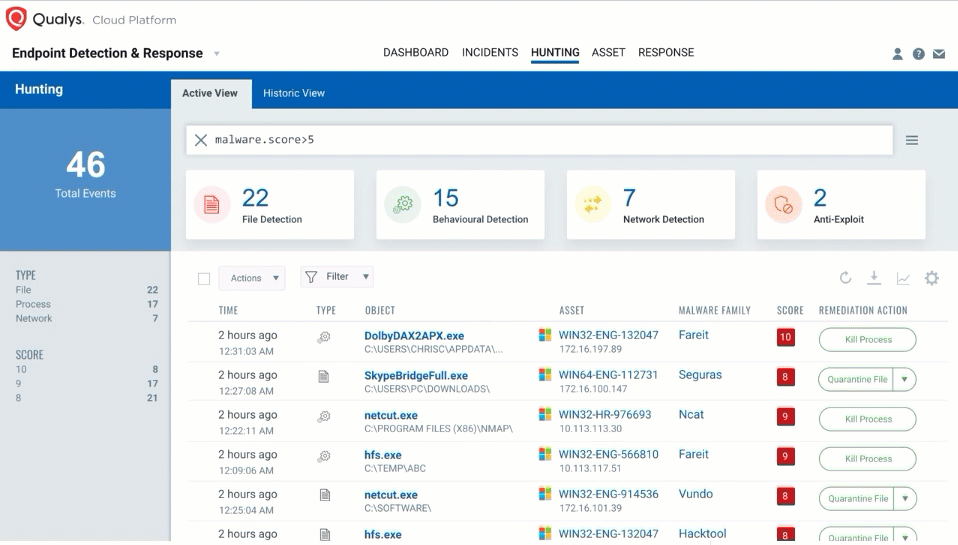
Task: Expand the Actions dropdown
Action: point(251,278)
